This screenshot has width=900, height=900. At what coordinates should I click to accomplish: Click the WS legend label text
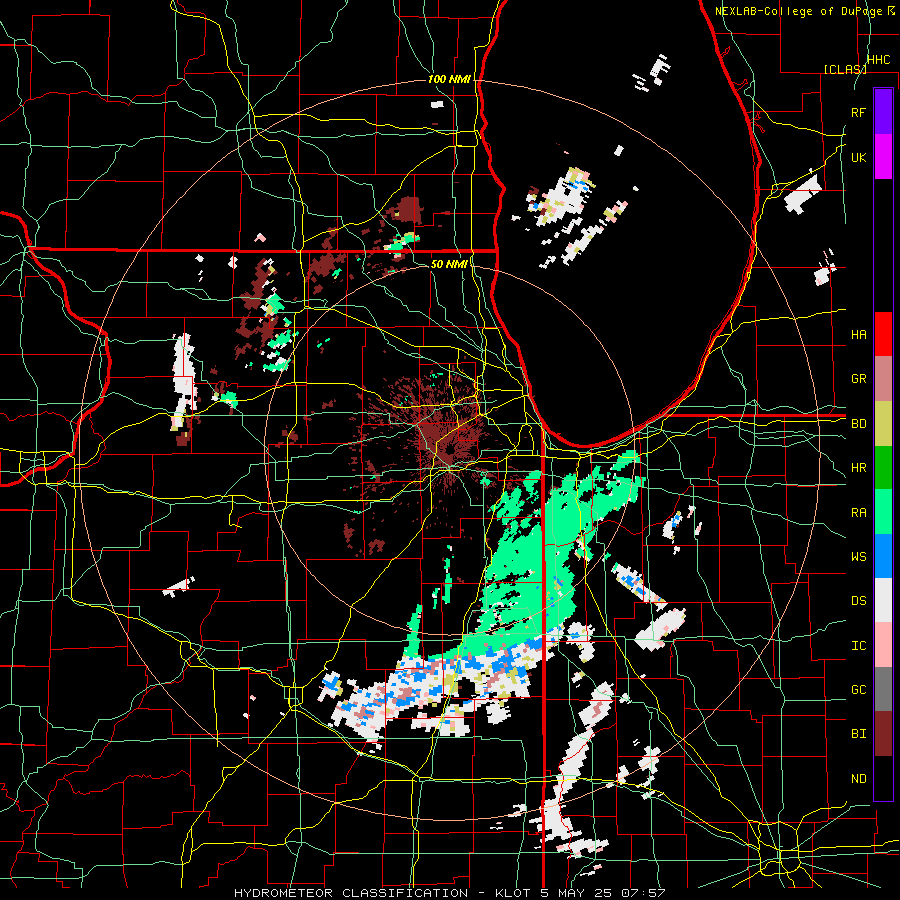pos(858,557)
